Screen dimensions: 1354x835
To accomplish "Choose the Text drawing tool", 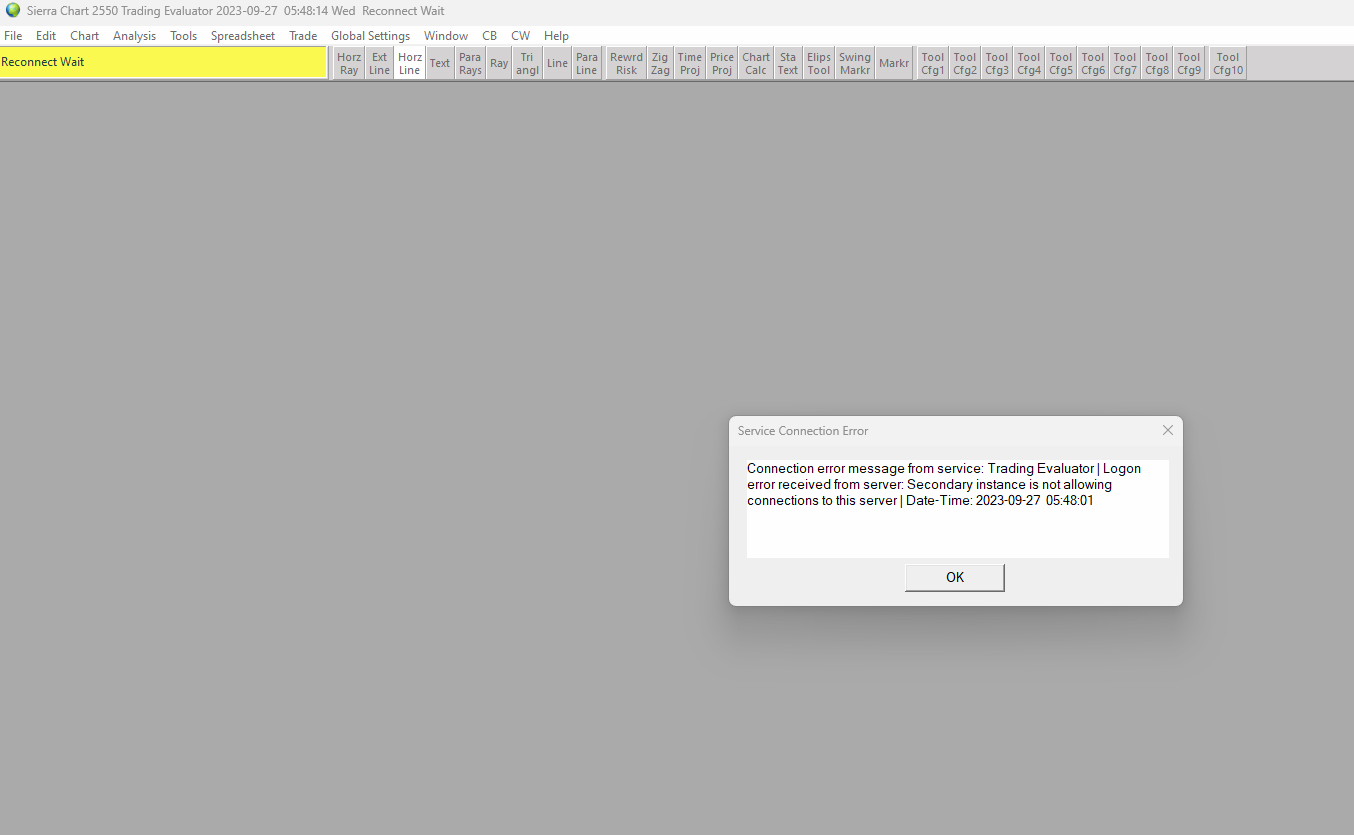I will pos(440,63).
